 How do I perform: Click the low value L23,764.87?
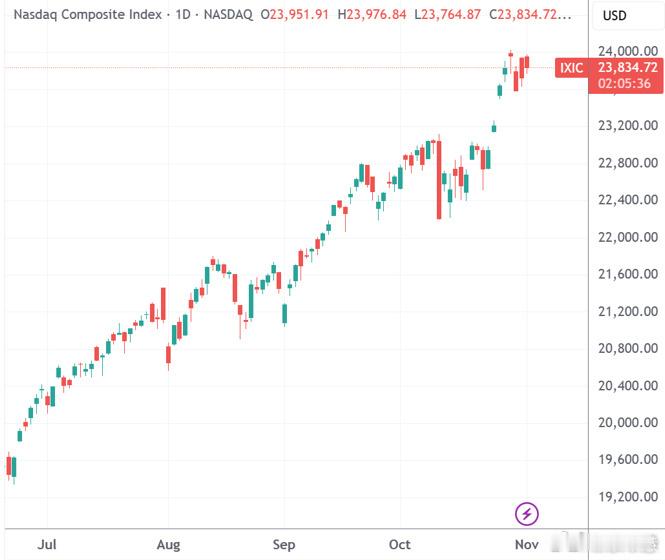coord(447,15)
